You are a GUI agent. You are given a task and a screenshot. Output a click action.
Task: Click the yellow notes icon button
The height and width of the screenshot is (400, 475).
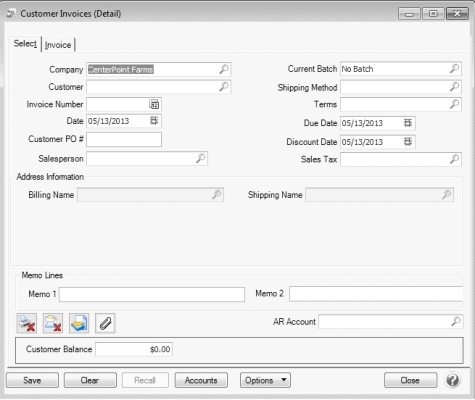coord(79,323)
